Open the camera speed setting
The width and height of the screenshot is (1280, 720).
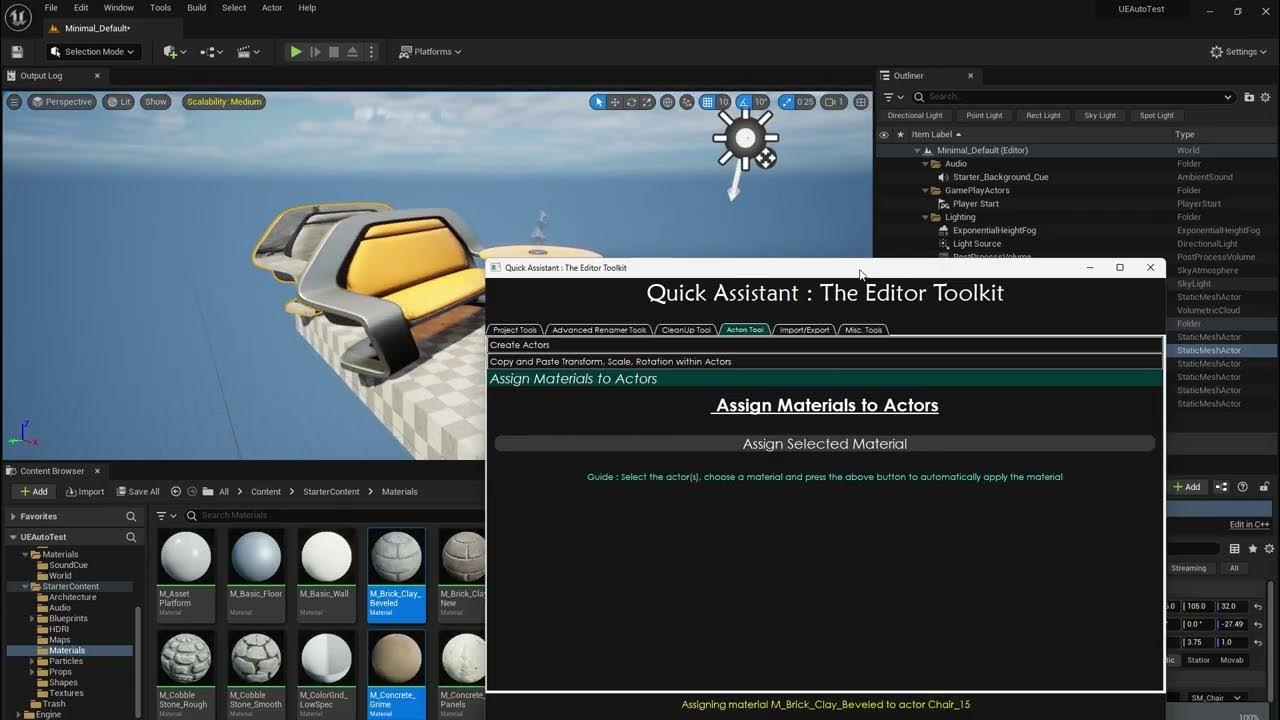[x=836, y=102]
